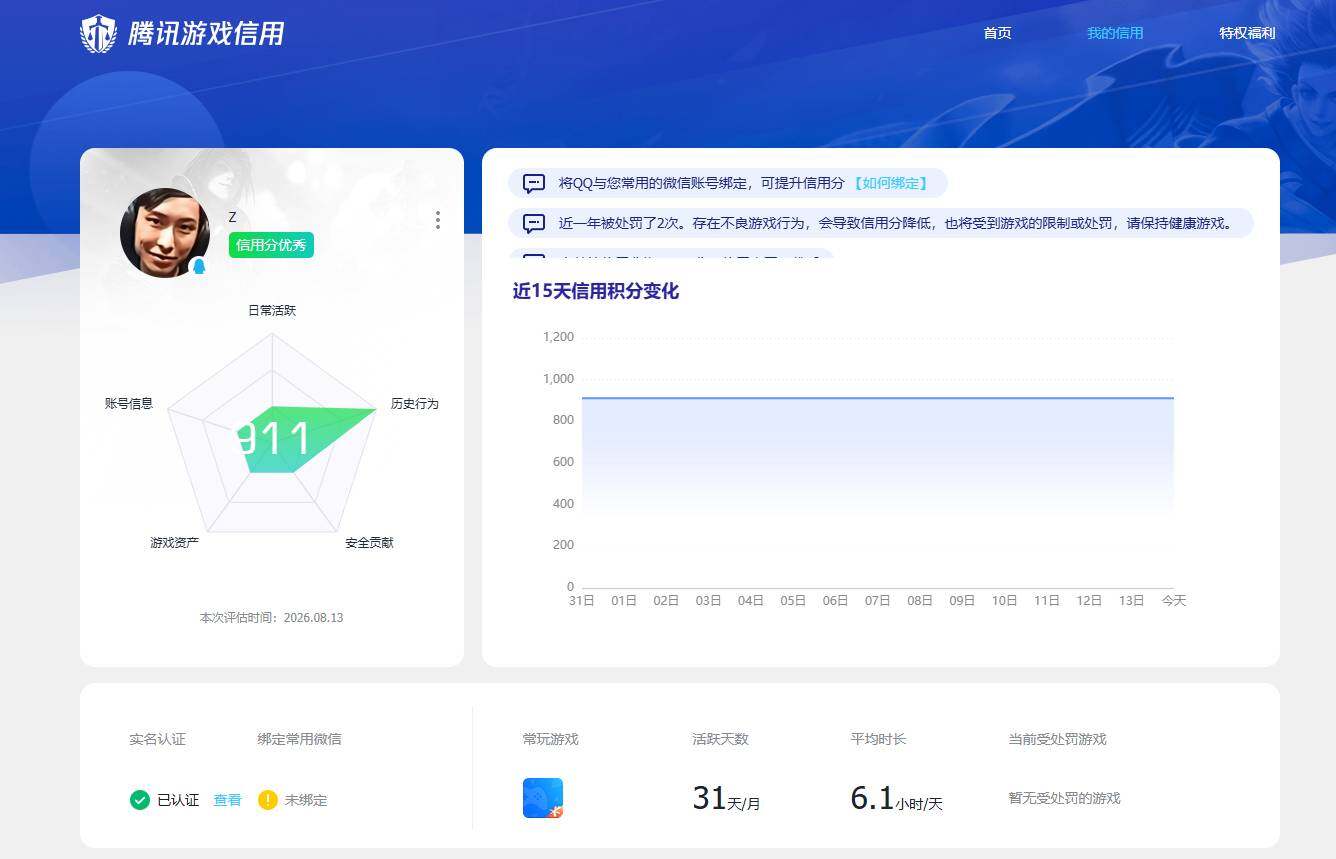Click the 1,000 y-axis label

point(558,379)
